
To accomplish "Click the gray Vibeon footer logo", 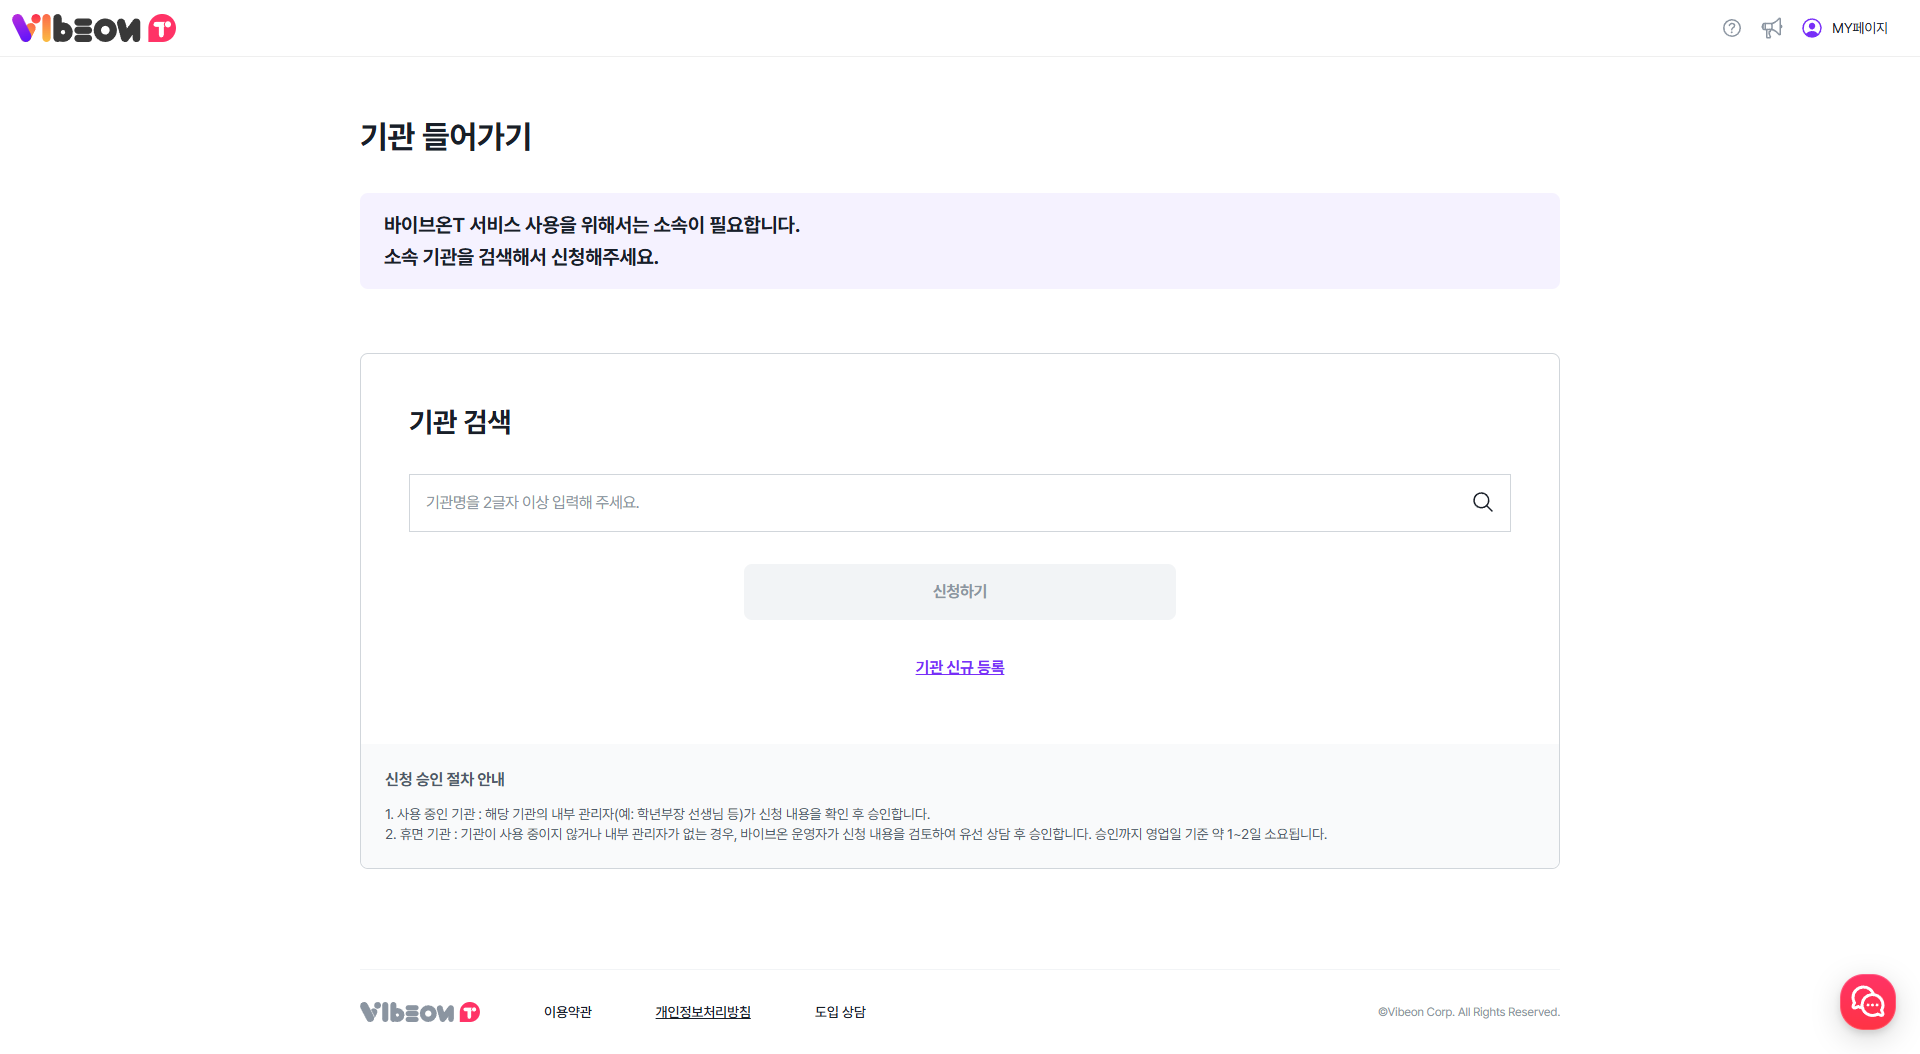I will pyautogui.click(x=420, y=1012).
